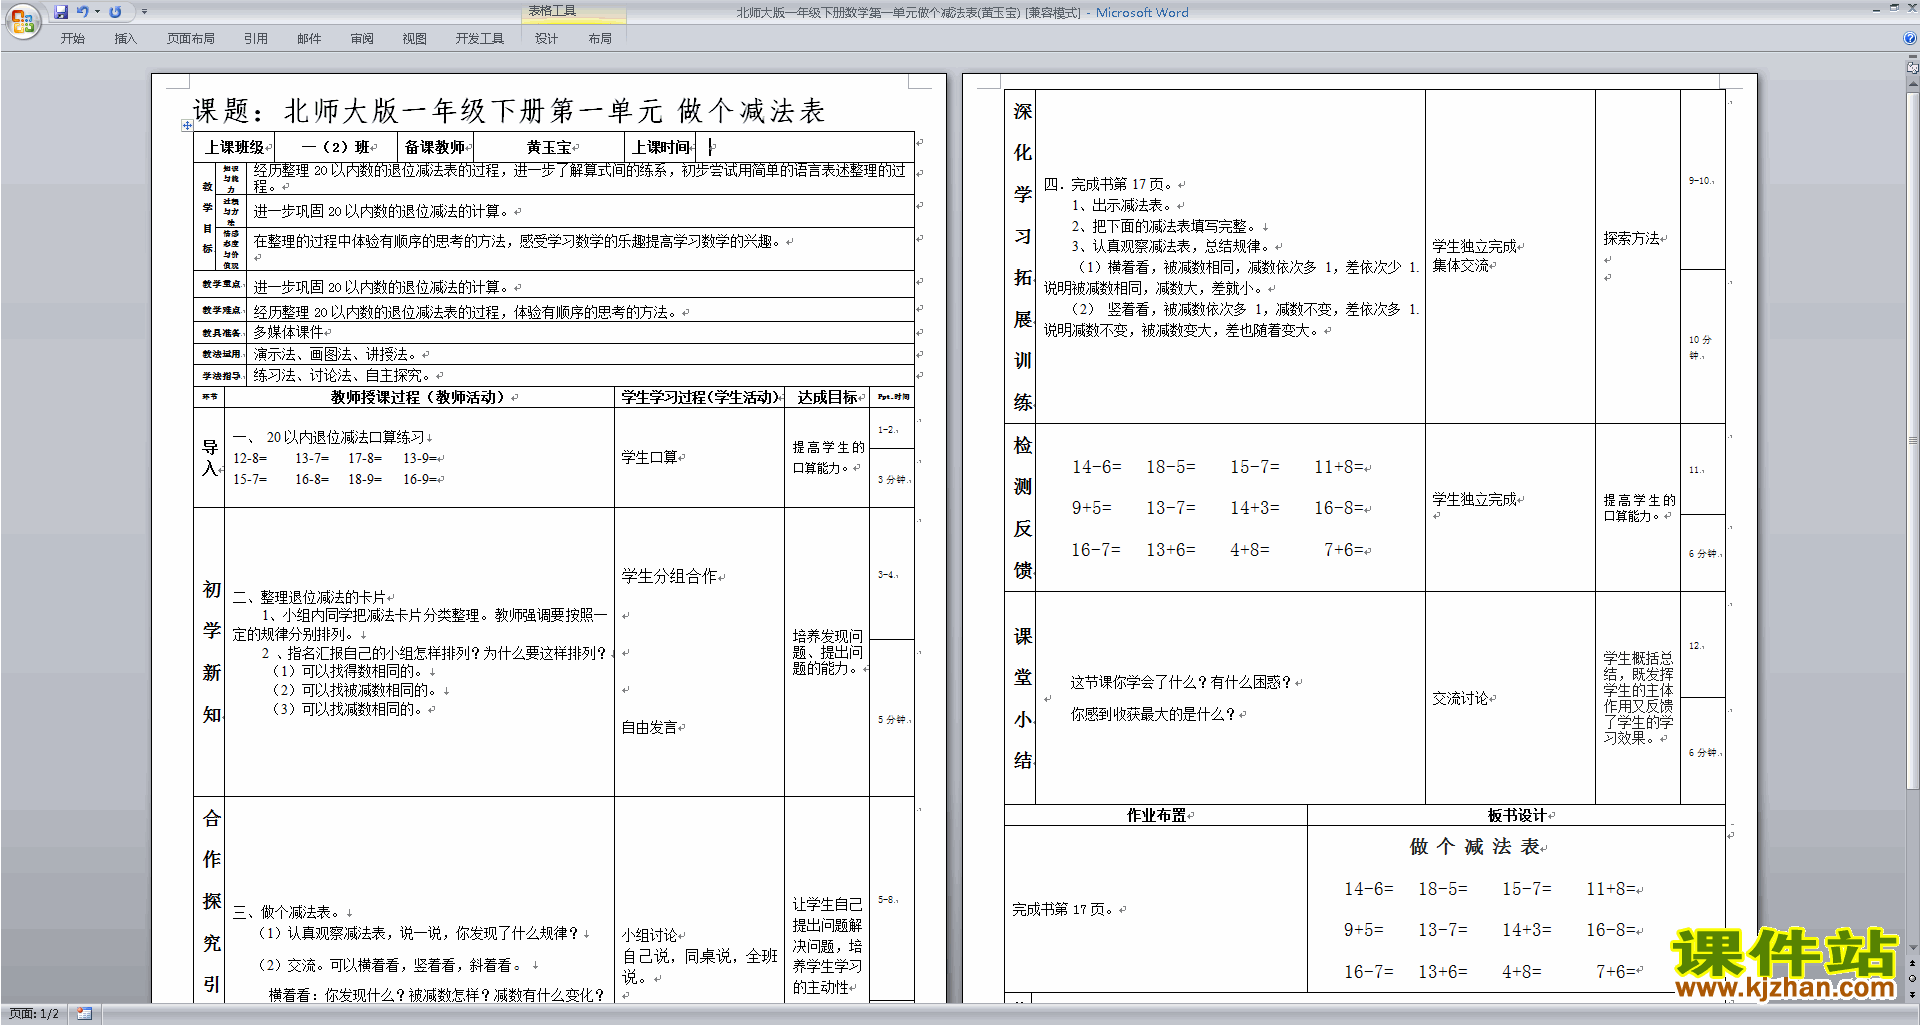This screenshot has width=1920, height=1025.
Task: Switch to the 视图 tab
Action: [415, 38]
